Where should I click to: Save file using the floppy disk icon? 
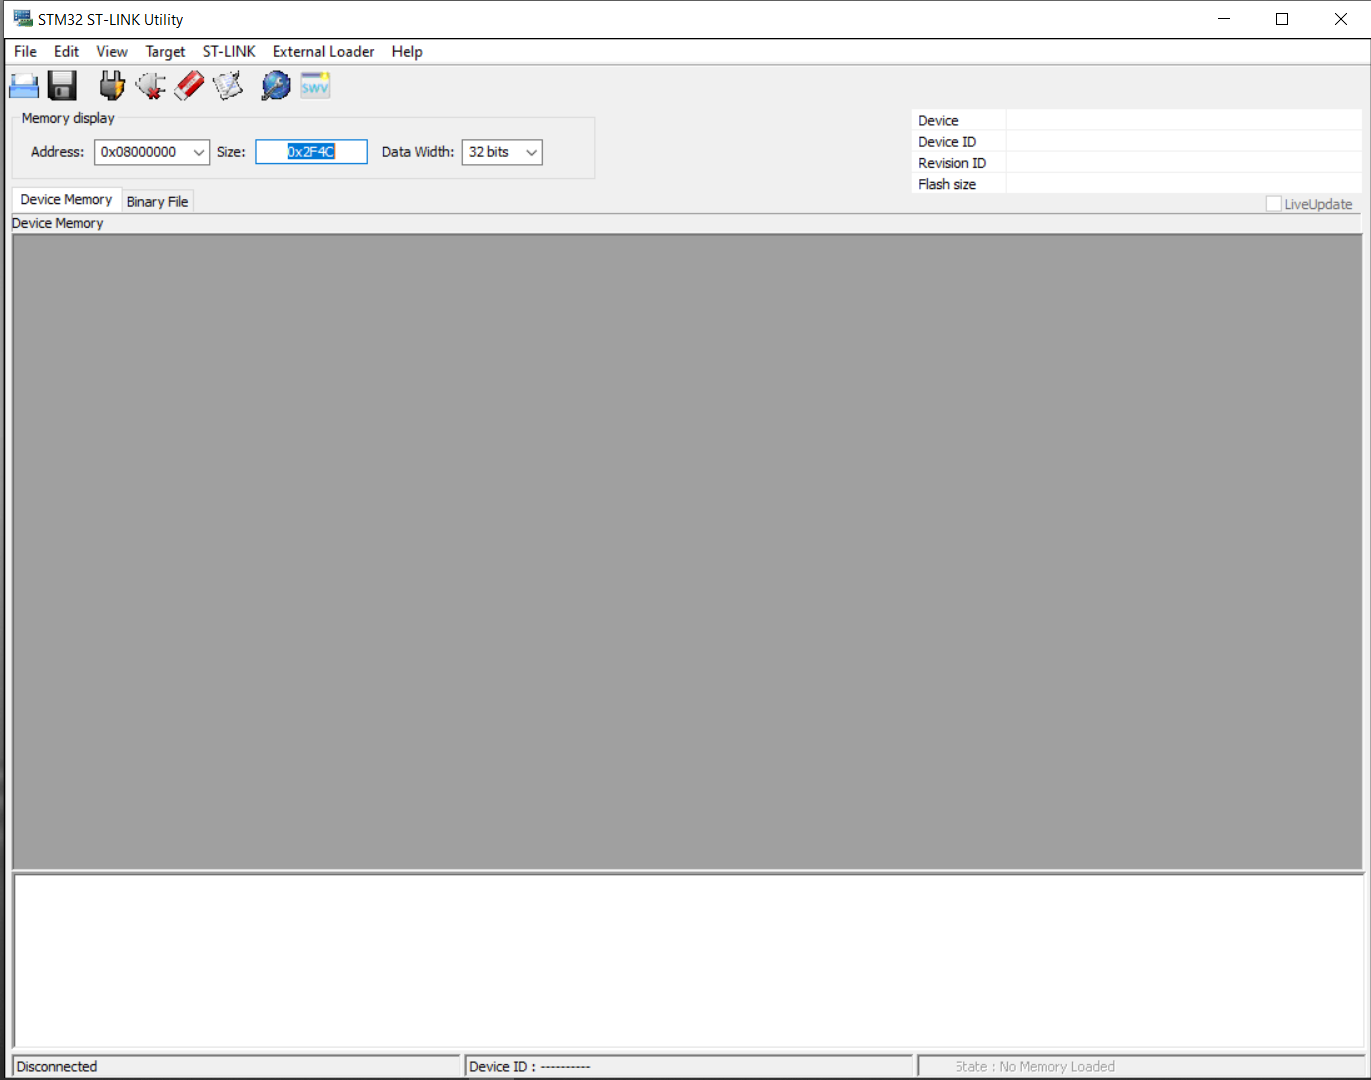point(62,86)
